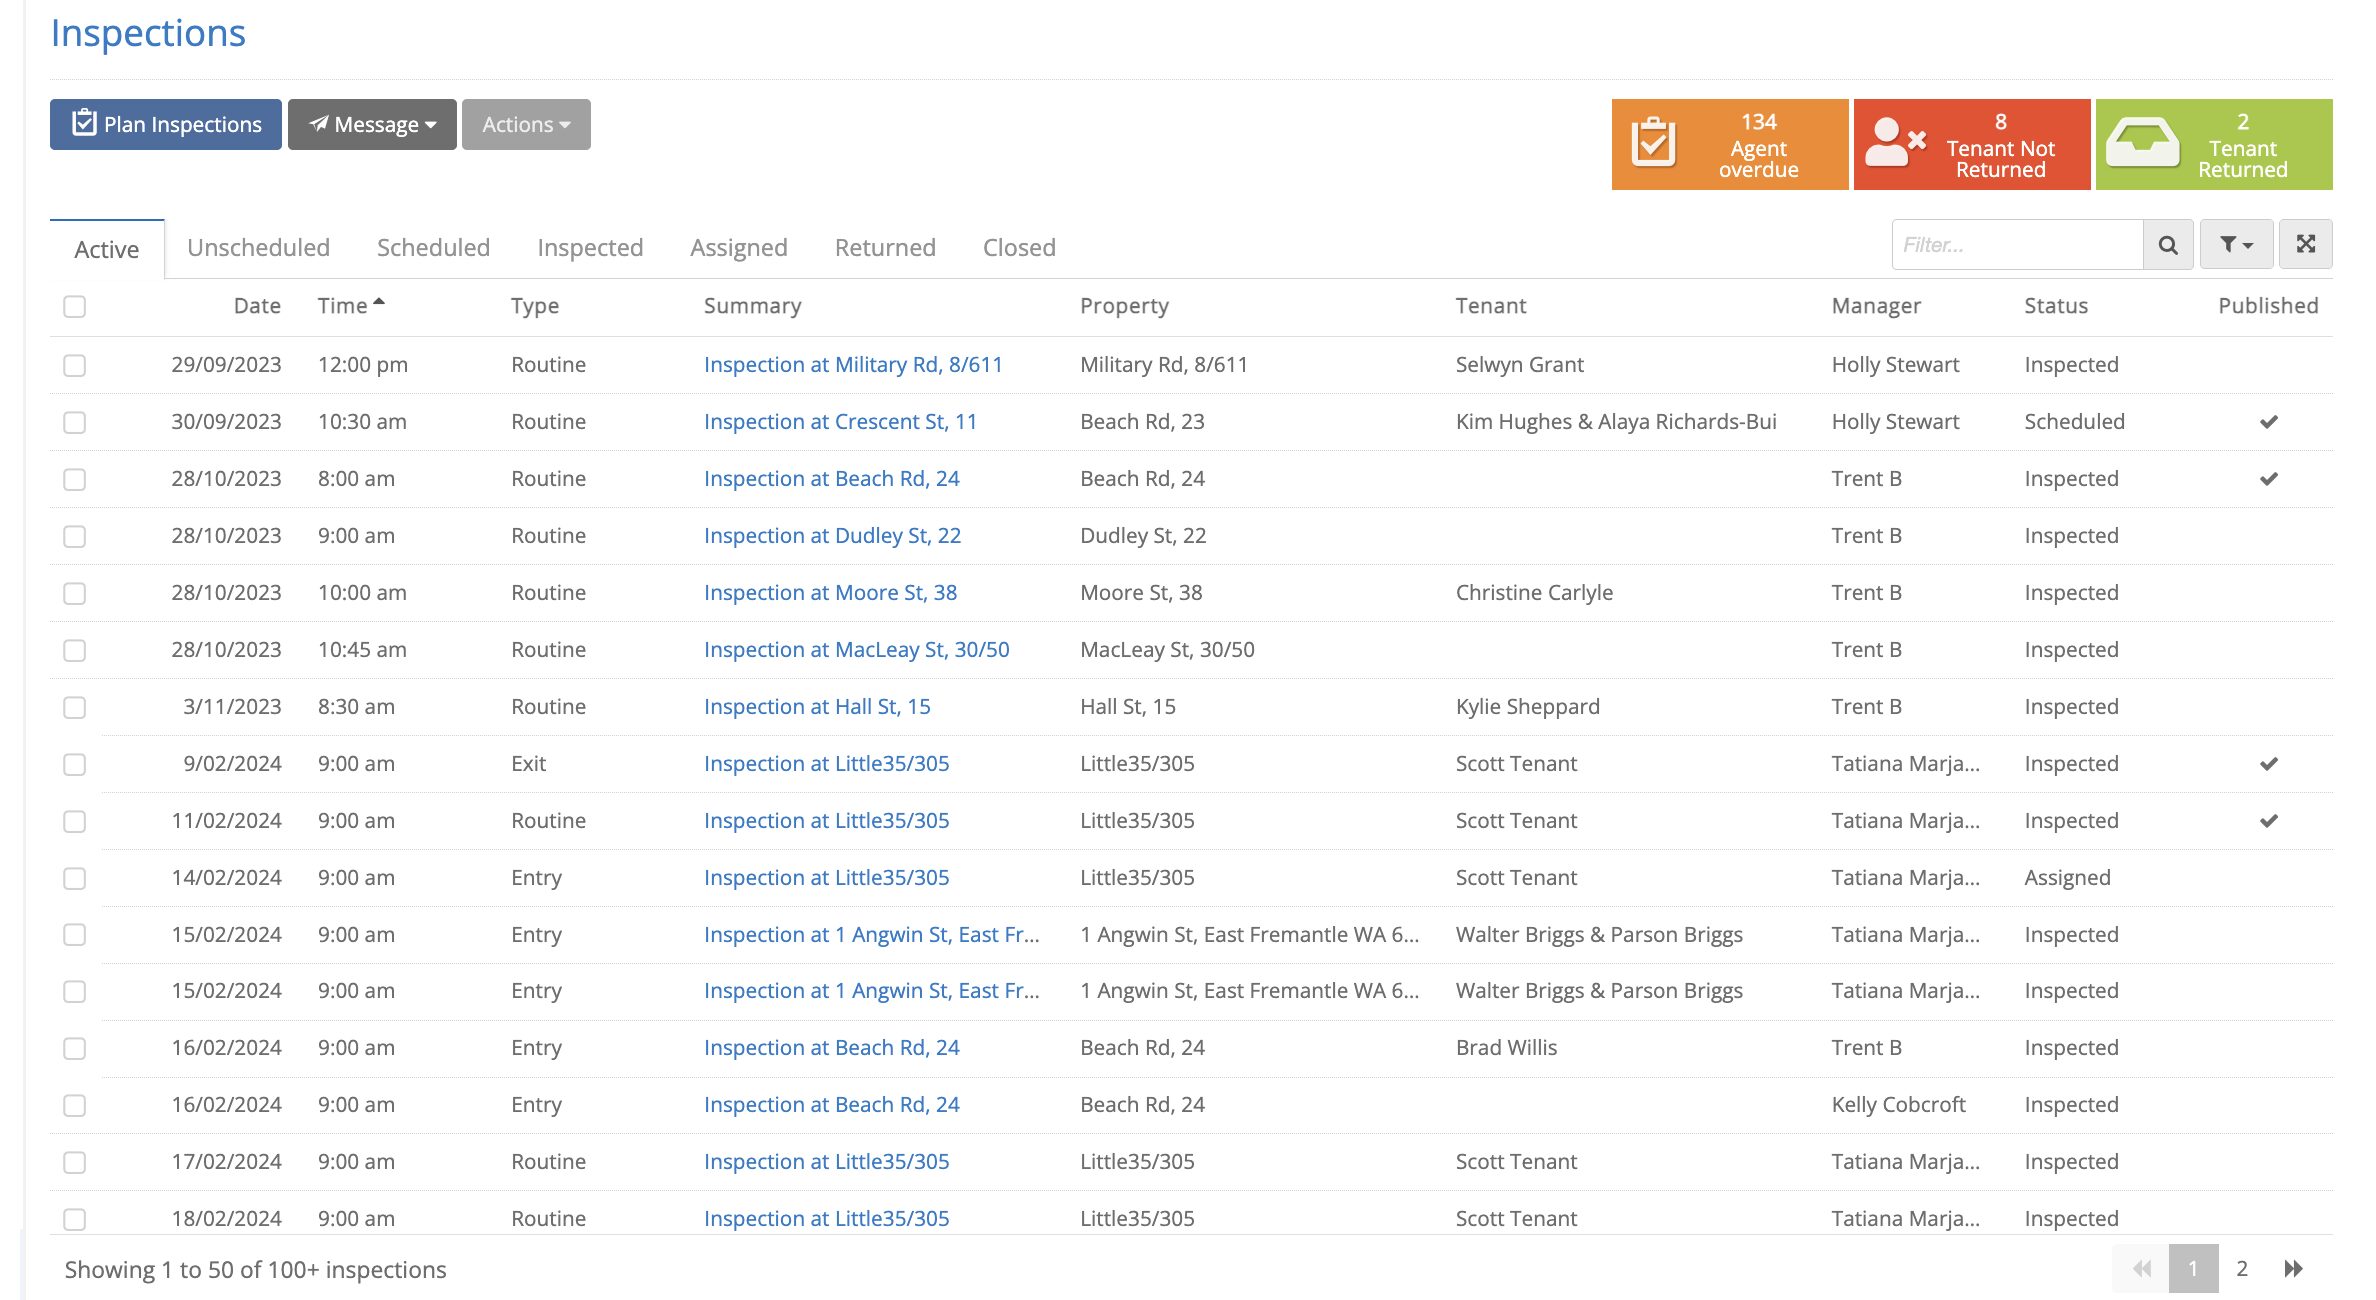Select the Crescent St, 11 row checkbox
Image resolution: width=2376 pixels, height=1300 pixels.
pyautogui.click(x=75, y=422)
